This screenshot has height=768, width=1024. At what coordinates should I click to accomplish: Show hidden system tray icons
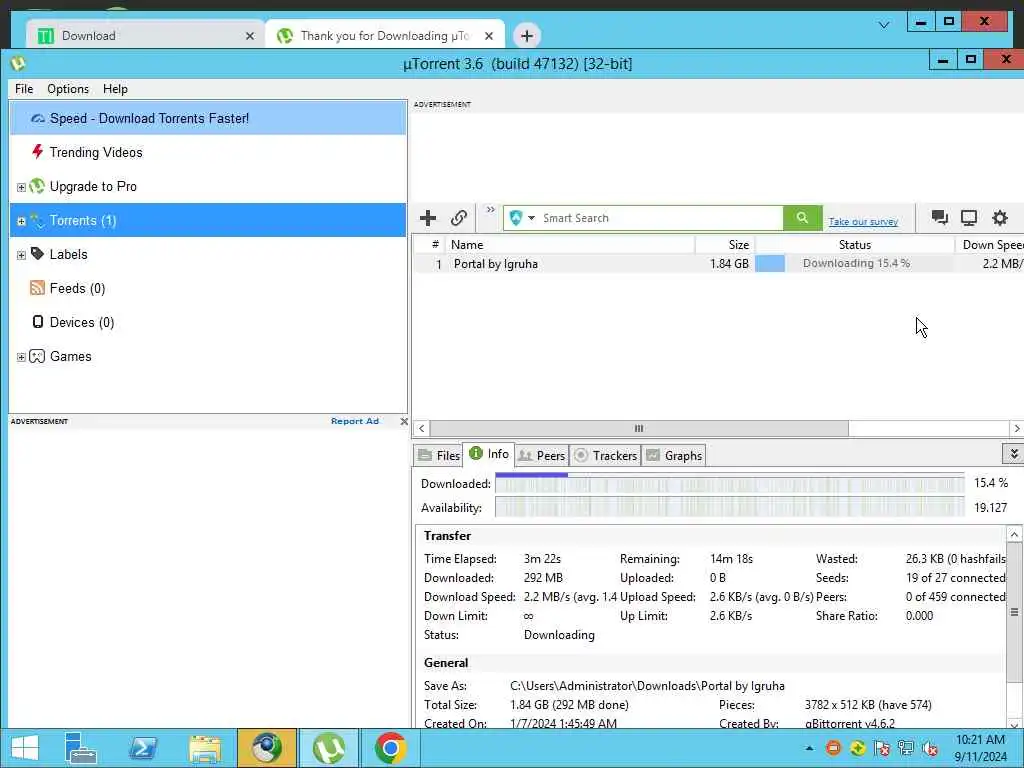tap(809, 748)
